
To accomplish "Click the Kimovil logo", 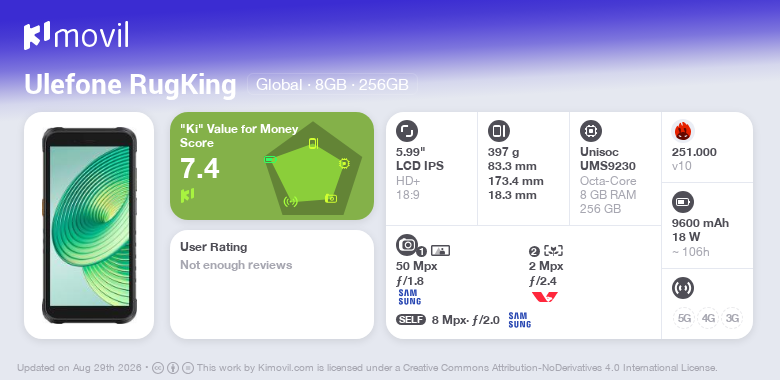I will [76, 35].
